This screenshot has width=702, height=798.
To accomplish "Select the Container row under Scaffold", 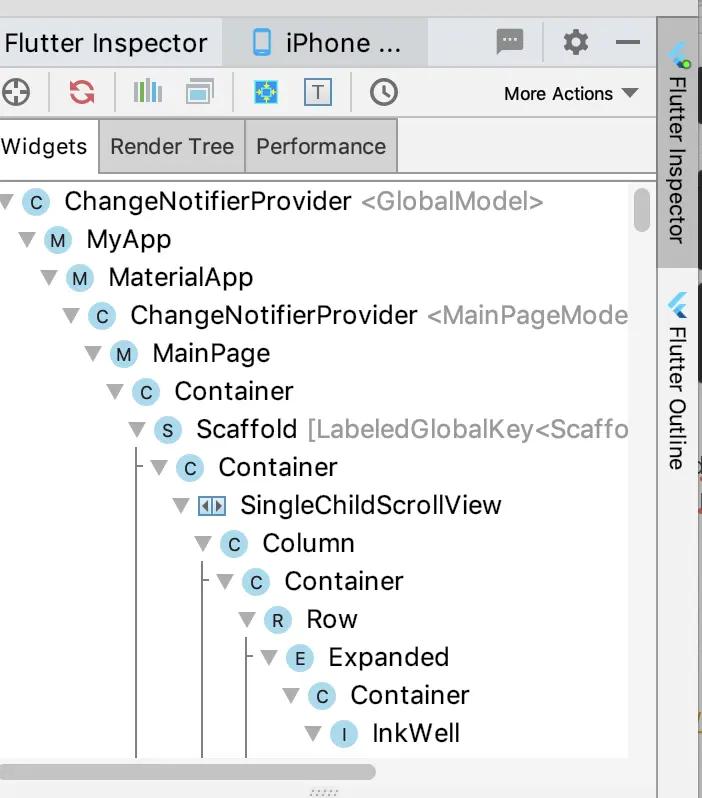I will 278,467.
